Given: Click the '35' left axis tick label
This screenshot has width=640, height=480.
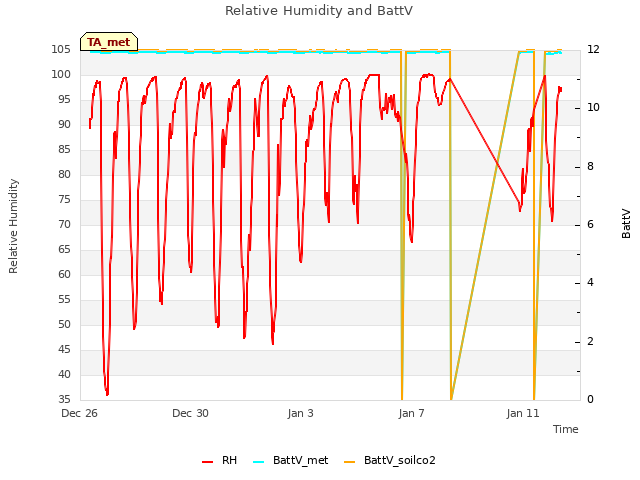Looking at the screenshot, I should 64,399.
